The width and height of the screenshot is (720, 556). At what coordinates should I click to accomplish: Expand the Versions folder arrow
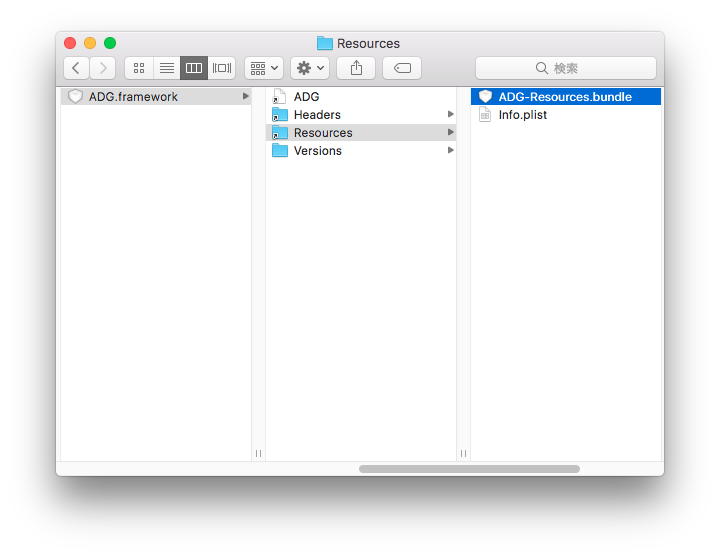tap(451, 151)
